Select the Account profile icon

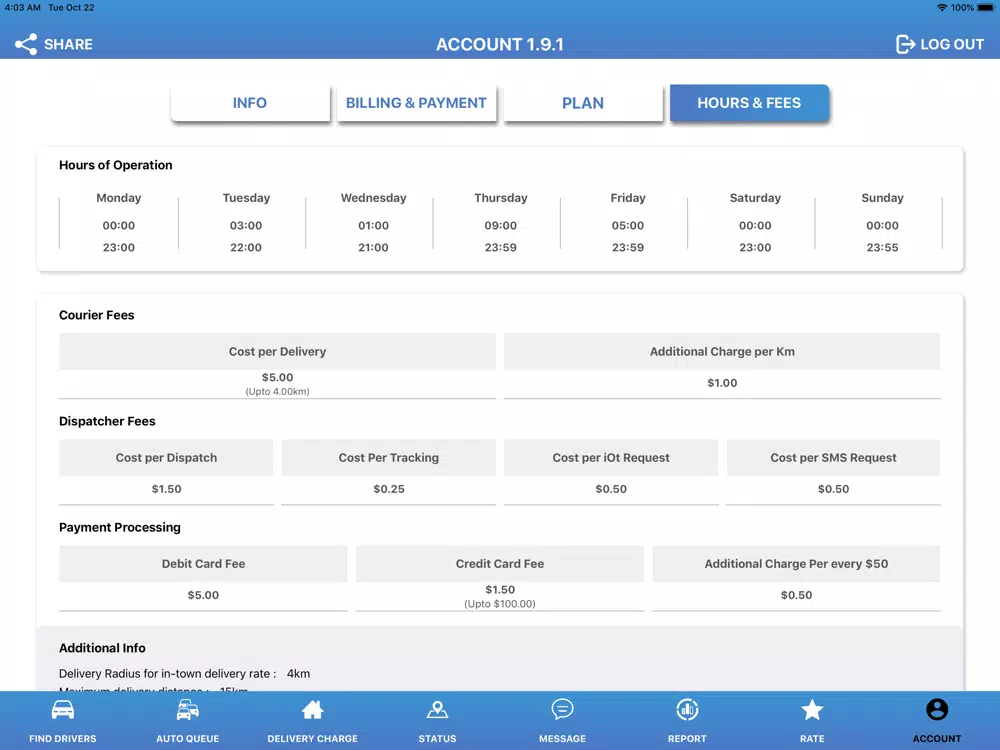click(937, 709)
